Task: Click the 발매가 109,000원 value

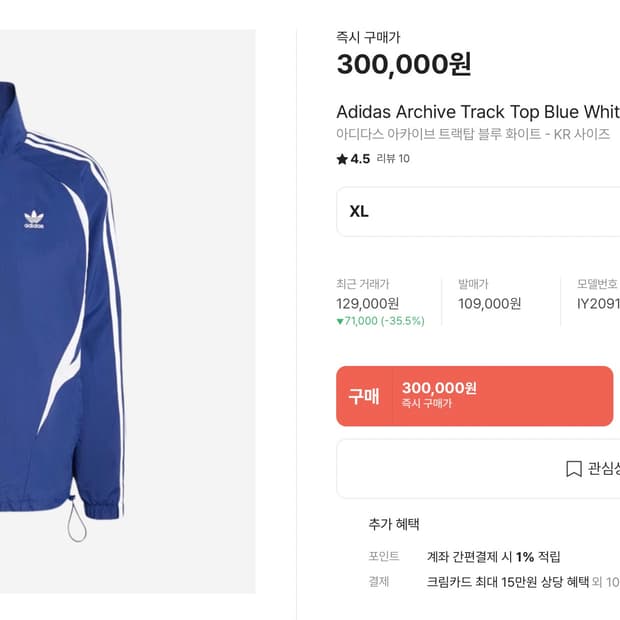Action: [489, 303]
